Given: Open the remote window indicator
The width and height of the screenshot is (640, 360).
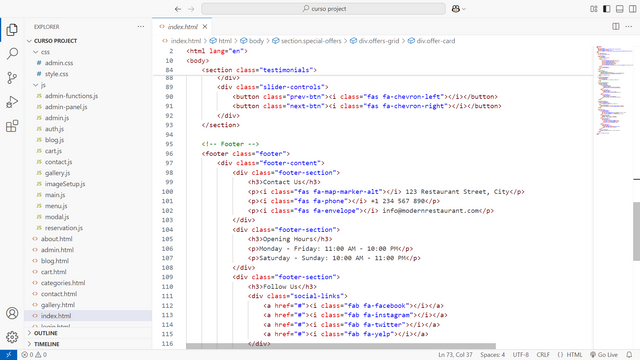Looking at the screenshot, I should click(9, 355).
